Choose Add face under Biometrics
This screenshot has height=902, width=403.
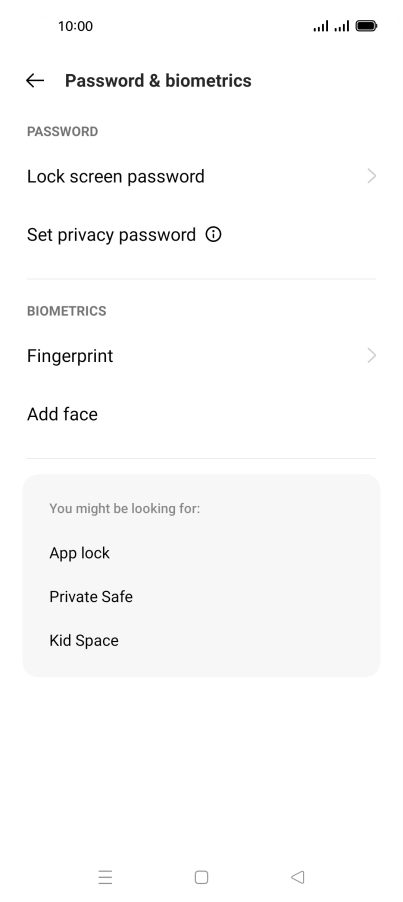201,414
